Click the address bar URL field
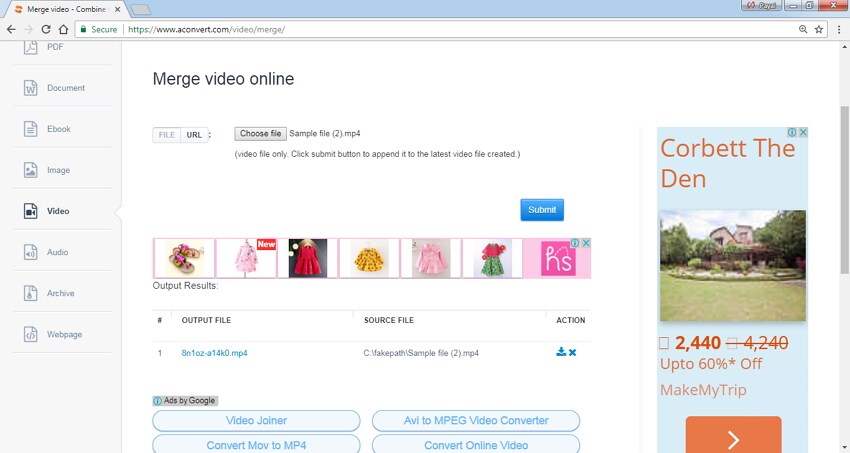The height and width of the screenshot is (453, 850). pos(450,30)
